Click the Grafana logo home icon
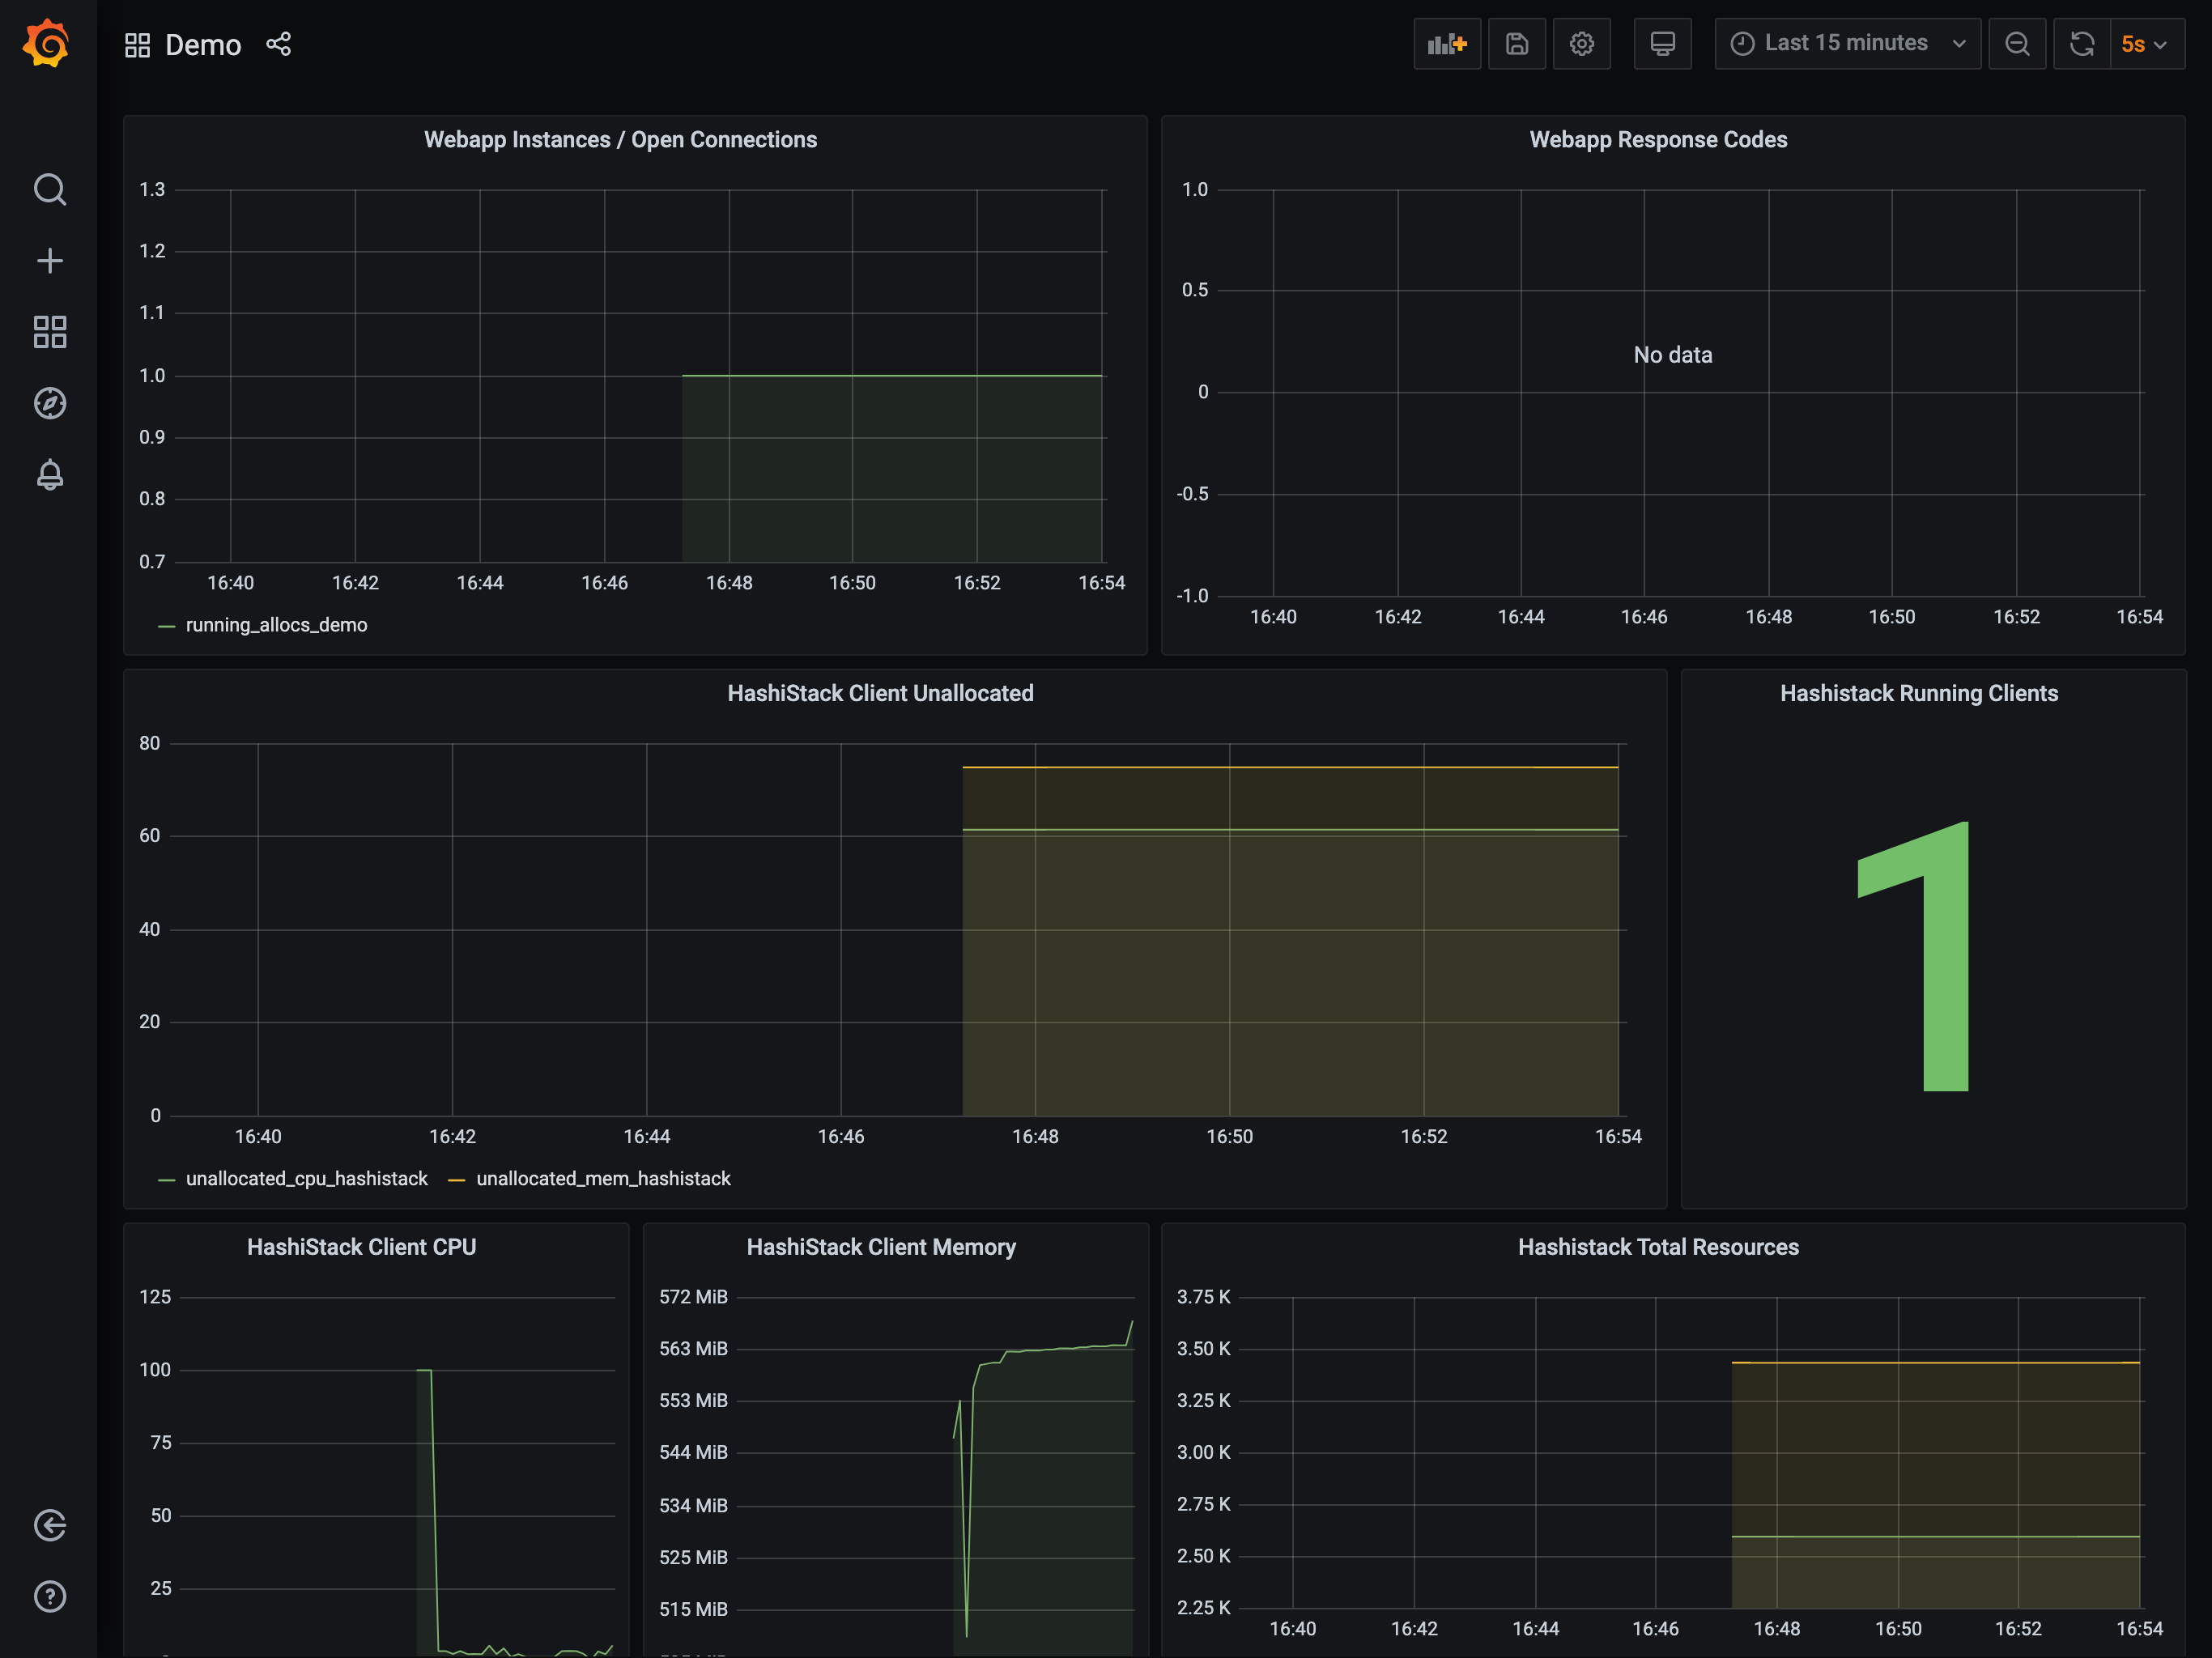Screen dimensions: 2212x1658 pos(47,44)
